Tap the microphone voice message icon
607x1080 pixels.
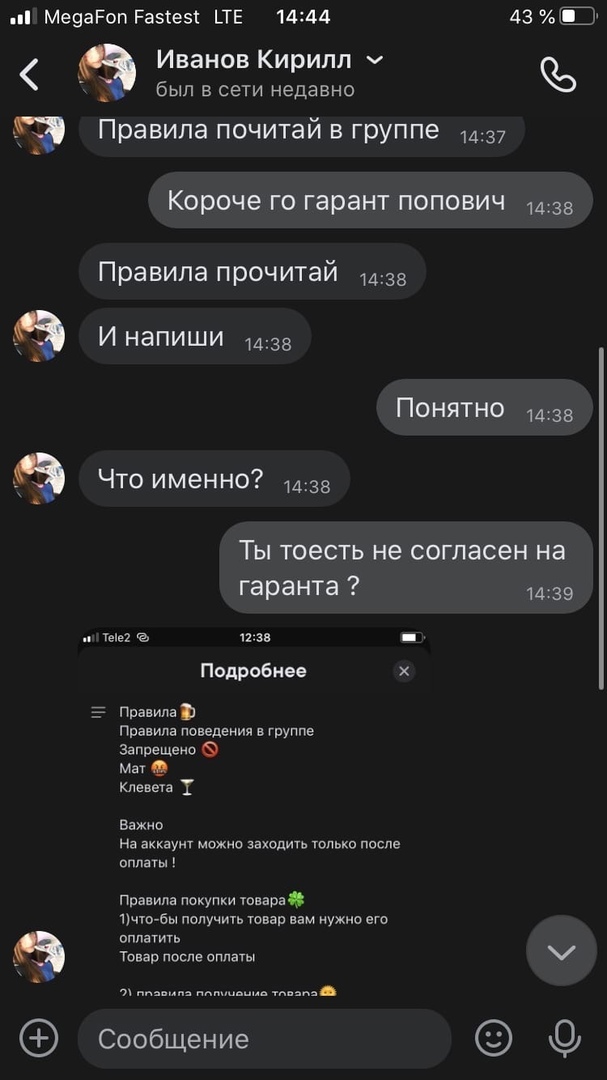pyautogui.click(x=564, y=1038)
